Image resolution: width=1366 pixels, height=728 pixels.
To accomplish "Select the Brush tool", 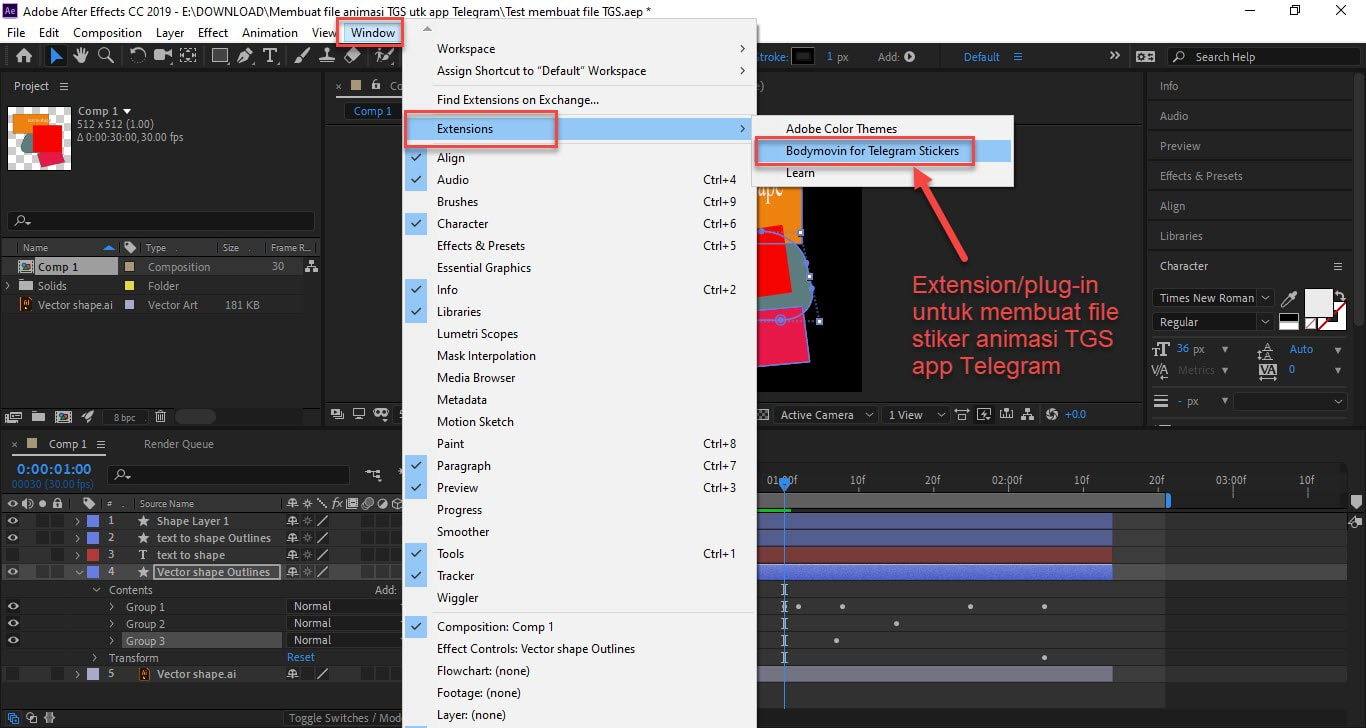I will (x=303, y=56).
